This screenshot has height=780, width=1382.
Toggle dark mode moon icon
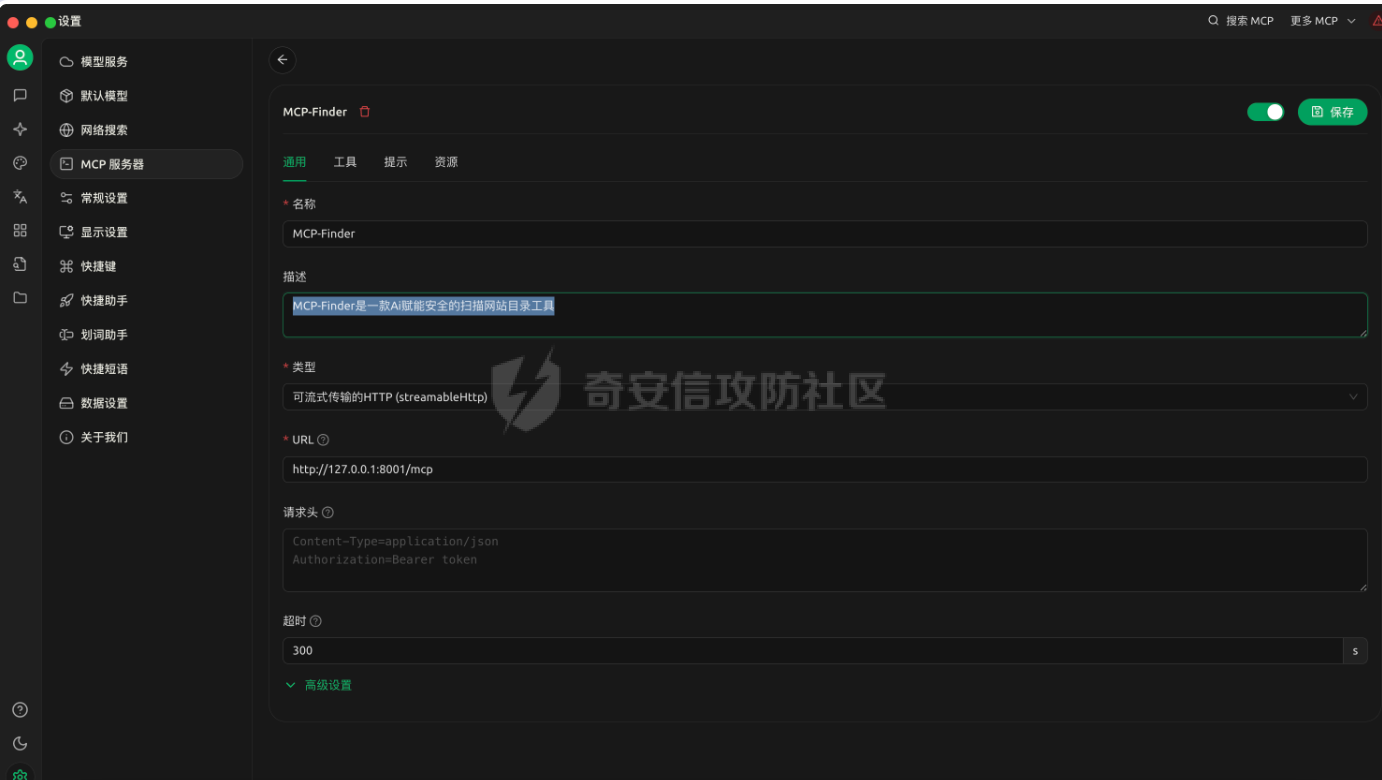coord(20,744)
